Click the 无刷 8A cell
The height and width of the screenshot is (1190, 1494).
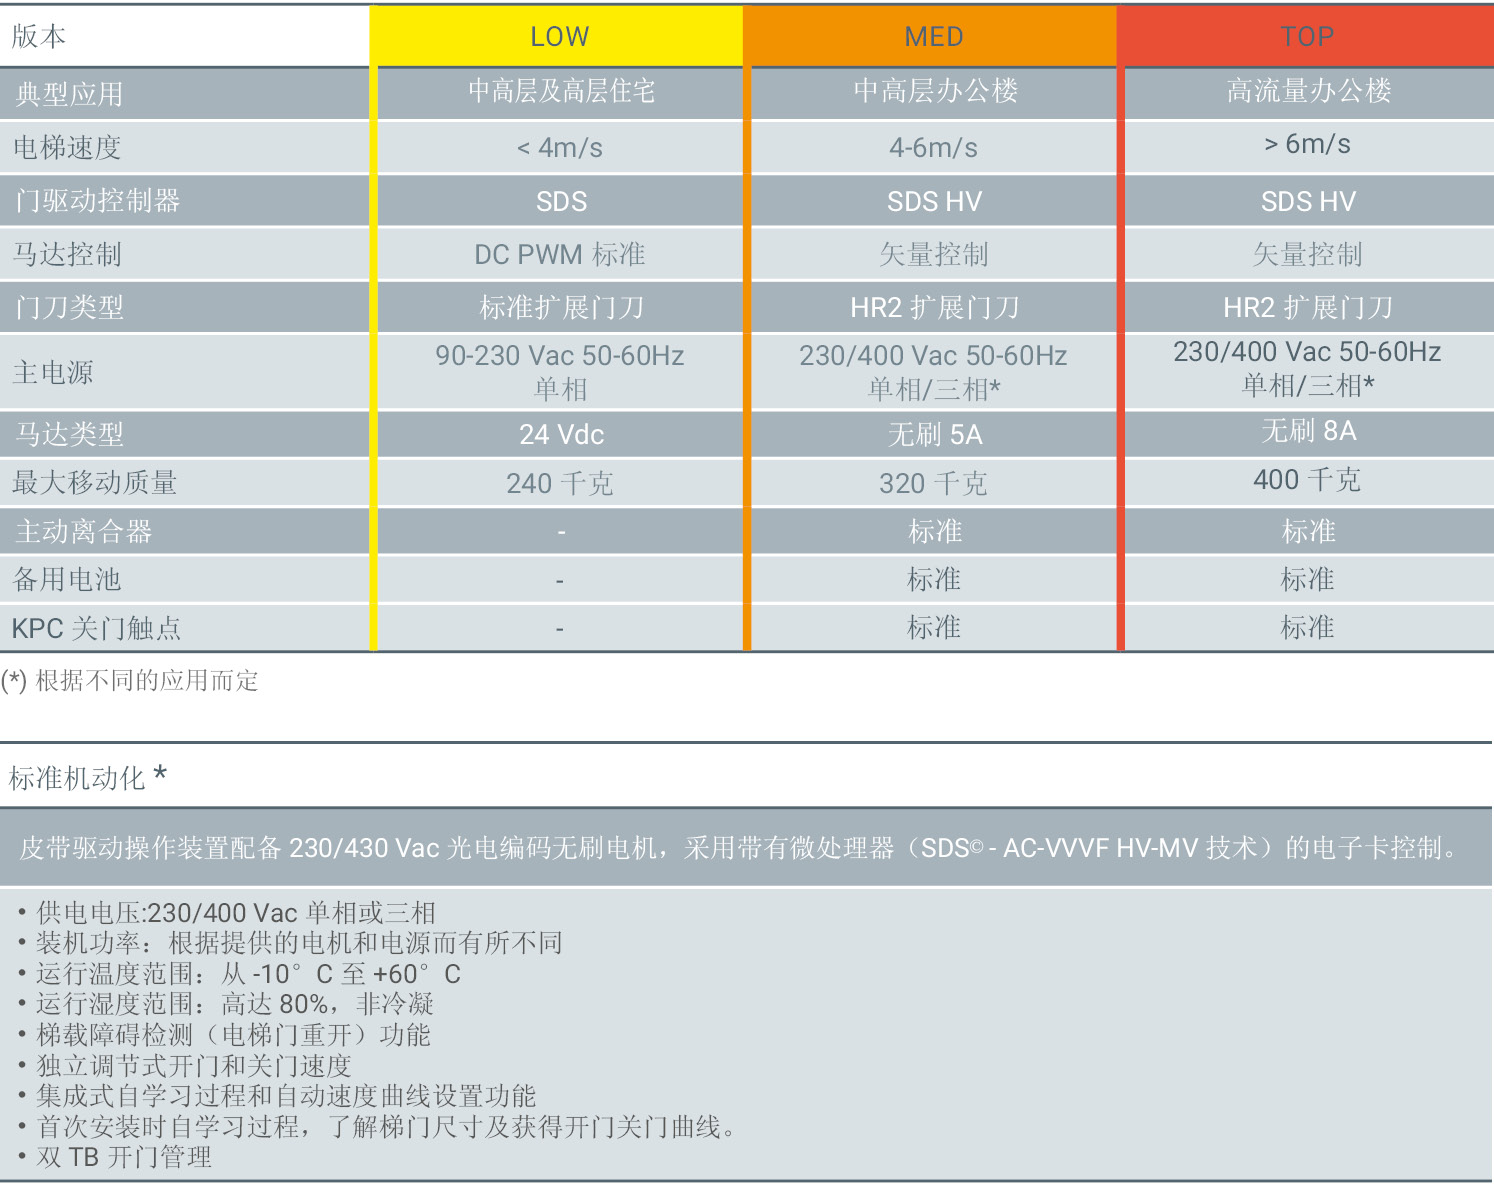click(1308, 431)
